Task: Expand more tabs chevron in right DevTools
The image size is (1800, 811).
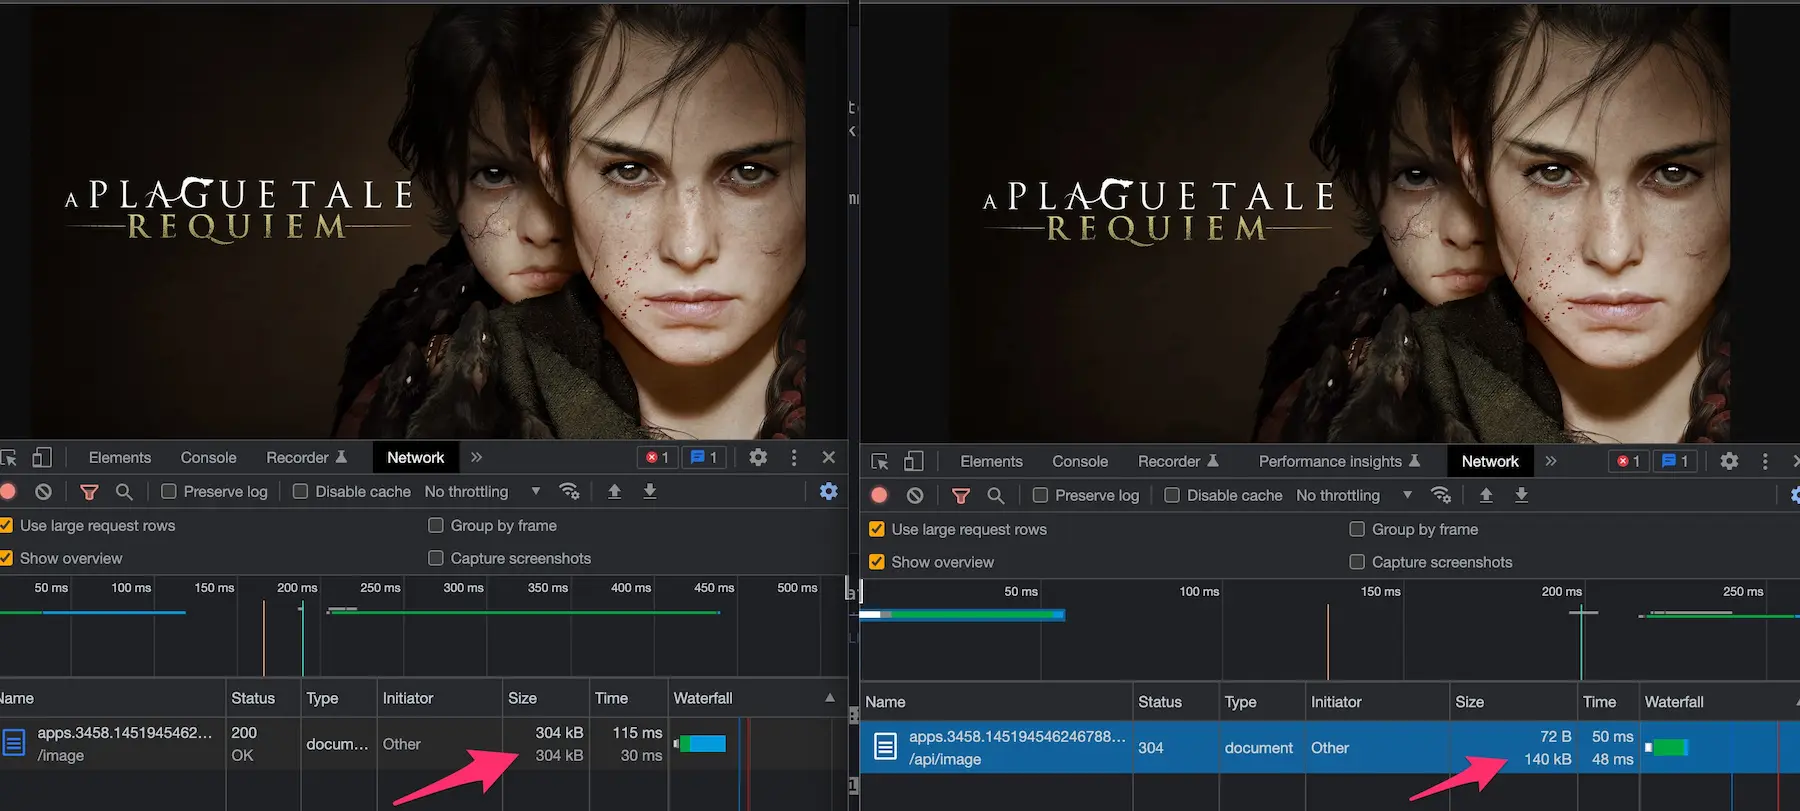Action: [x=1550, y=461]
